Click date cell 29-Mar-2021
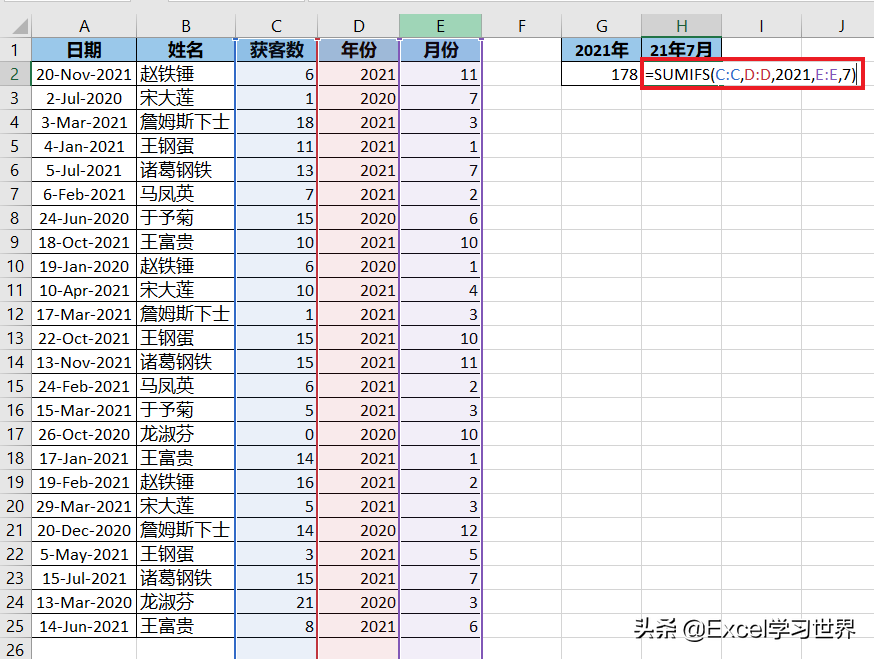Image resolution: width=874 pixels, height=659 pixels. coord(84,506)
